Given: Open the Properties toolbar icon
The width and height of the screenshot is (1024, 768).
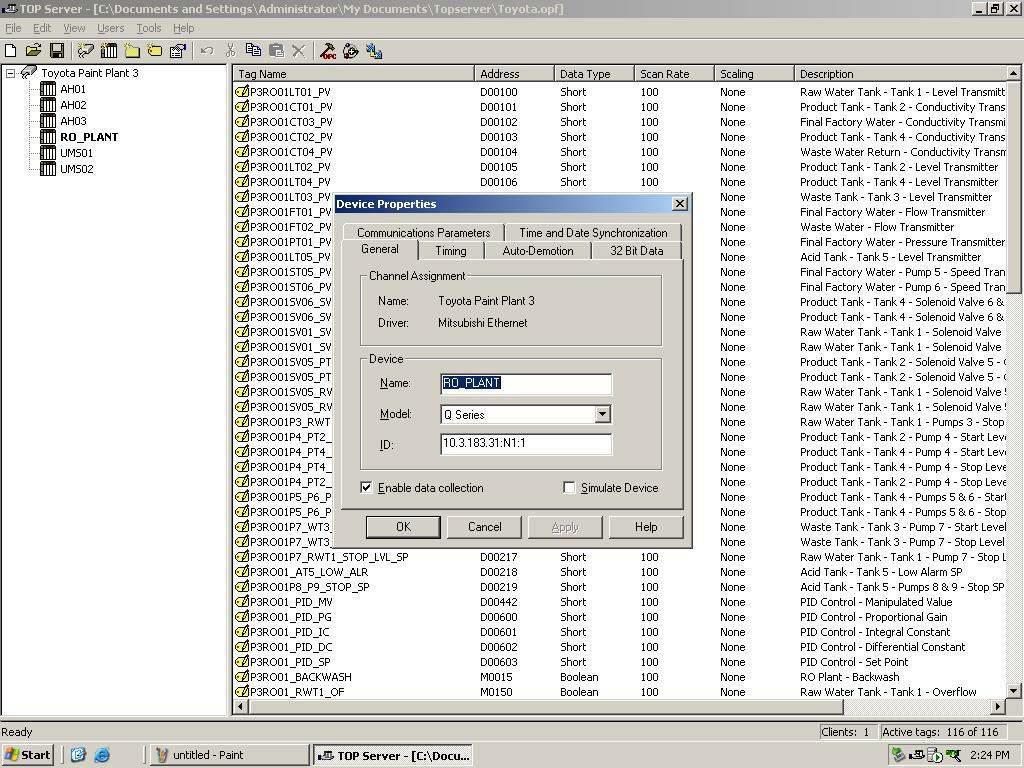Looking at the screenshot, I should 178,50.
